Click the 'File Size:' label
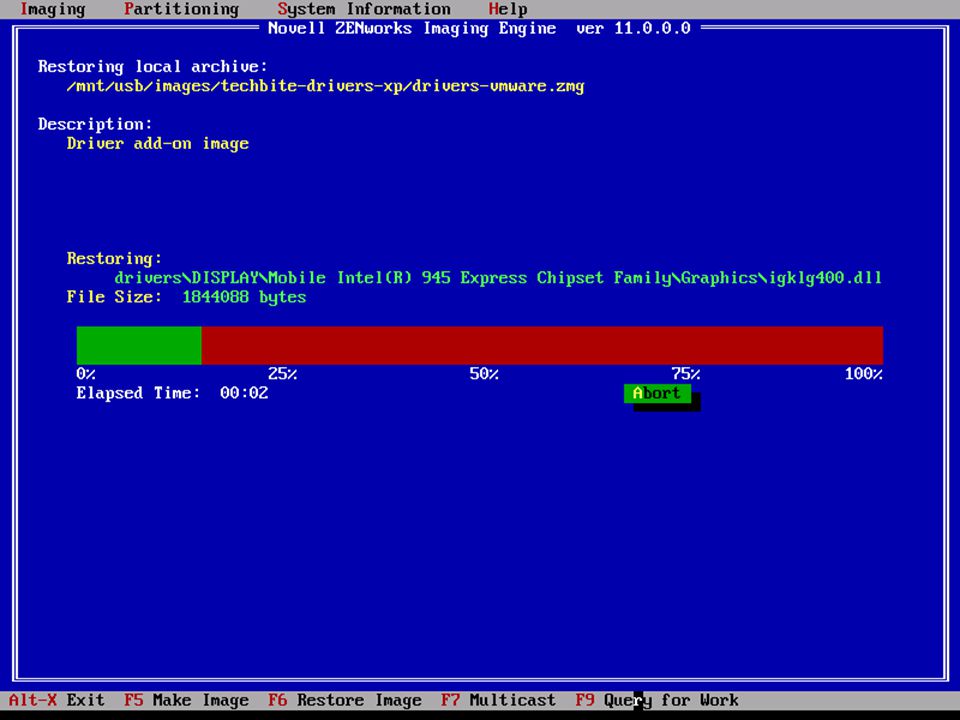960x720 pixels. (114, 297)
